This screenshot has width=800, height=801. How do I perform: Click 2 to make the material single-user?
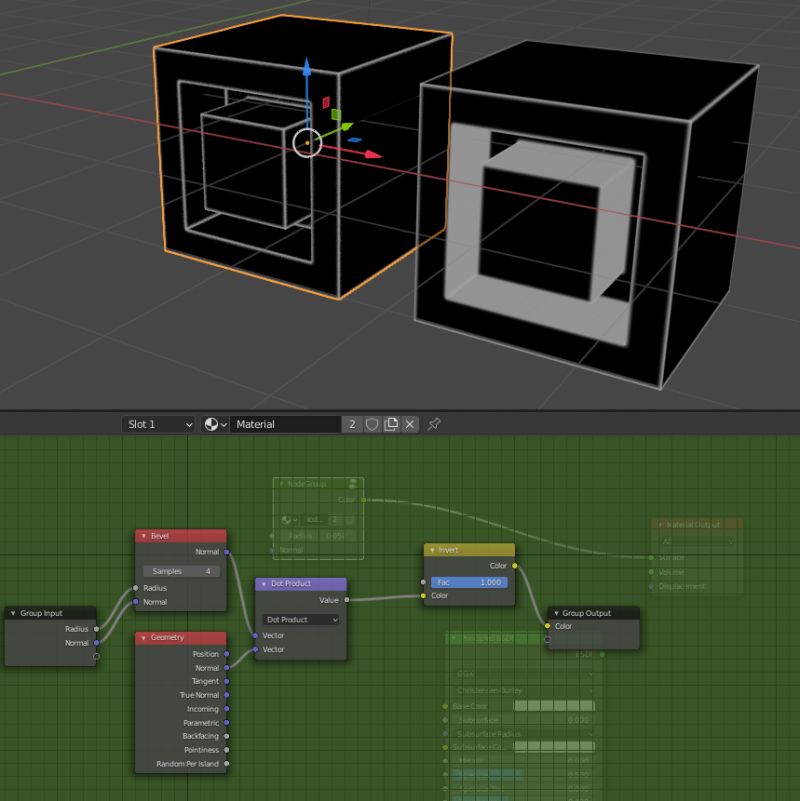pos(353,424)
